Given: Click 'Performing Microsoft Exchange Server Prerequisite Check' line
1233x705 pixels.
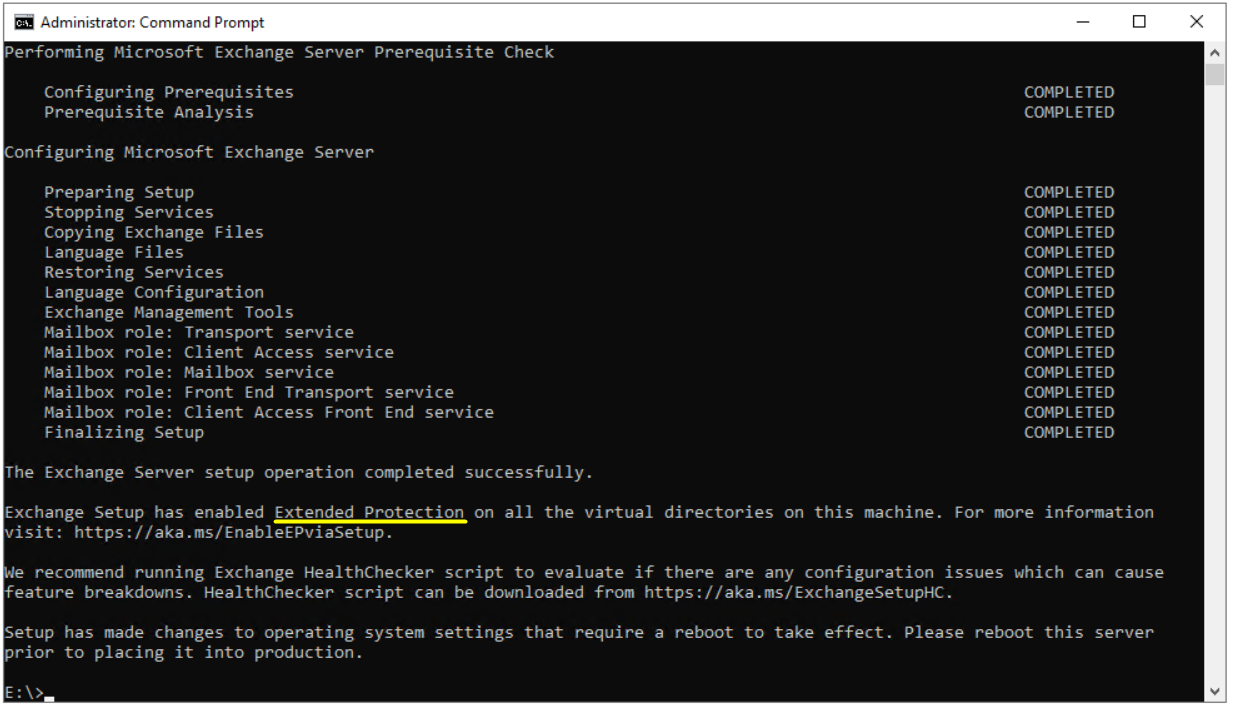Looking at the screenshot, I should (279, 52).
